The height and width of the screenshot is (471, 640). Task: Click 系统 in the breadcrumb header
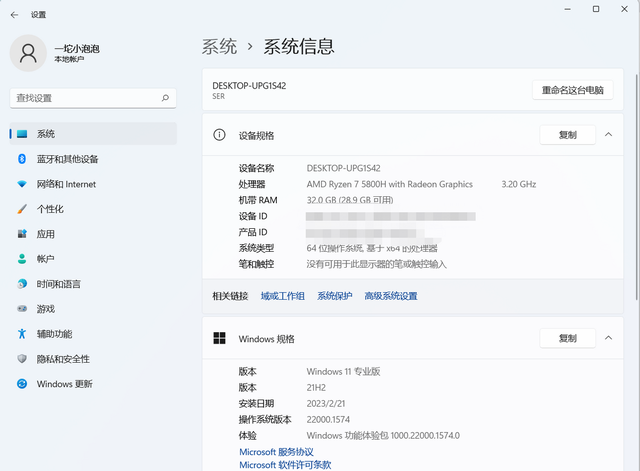220,46
